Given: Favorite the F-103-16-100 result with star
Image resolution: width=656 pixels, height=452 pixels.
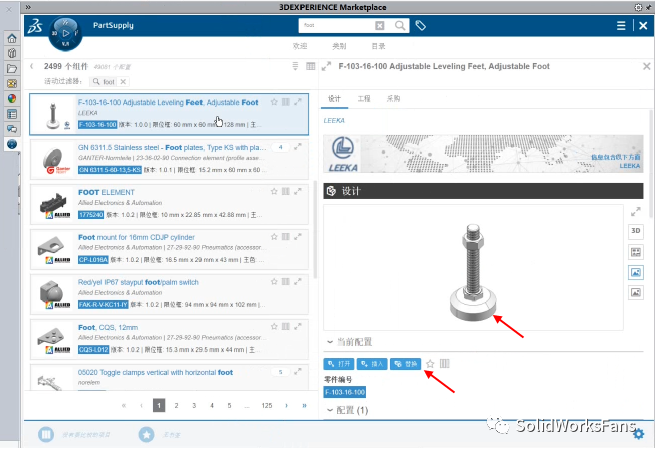Looking at the screenshot, I should [274, 102].
